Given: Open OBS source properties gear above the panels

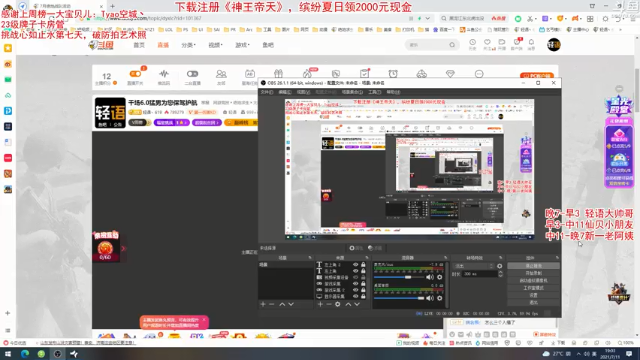Looking at the screenshot, I should [x=355, y=248].
